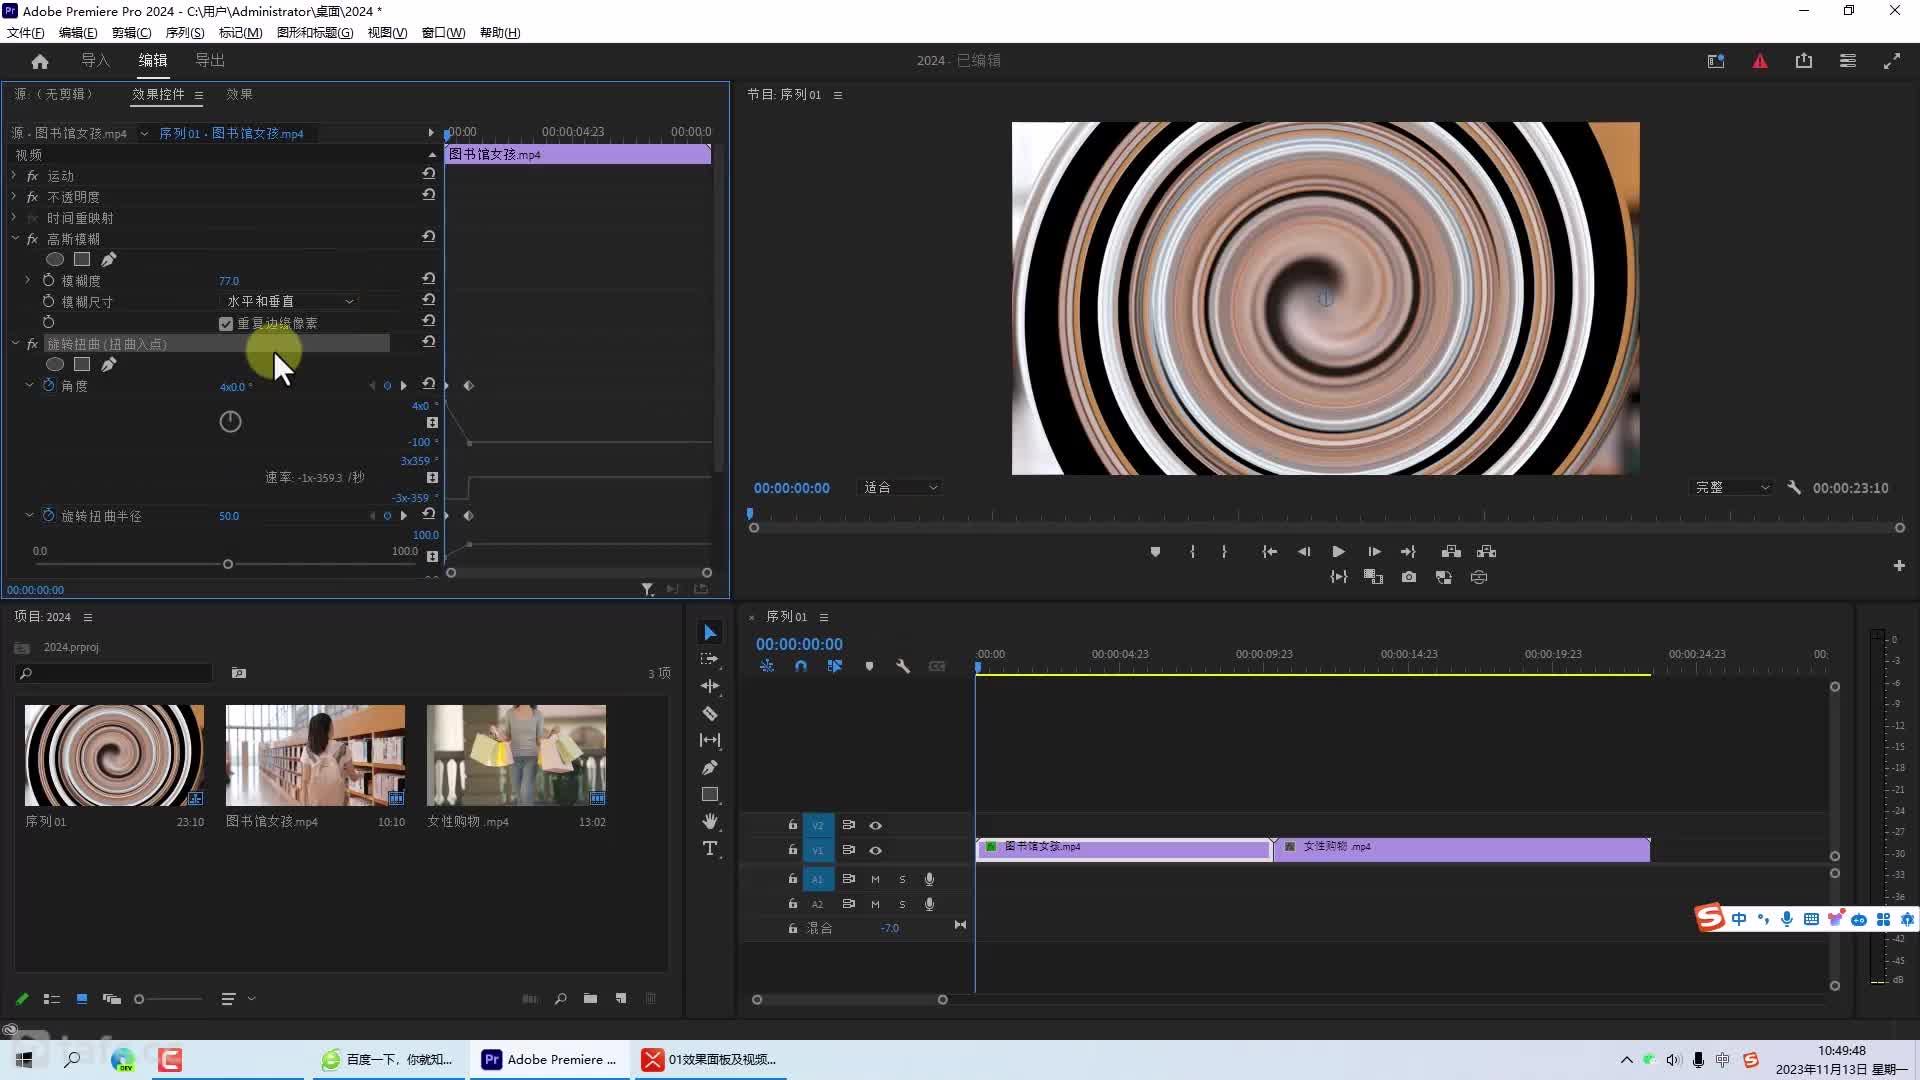The height and width of the screenshot is (1080, 1920).
Task: Expand Motion effect properties
Action: (14, 175)
